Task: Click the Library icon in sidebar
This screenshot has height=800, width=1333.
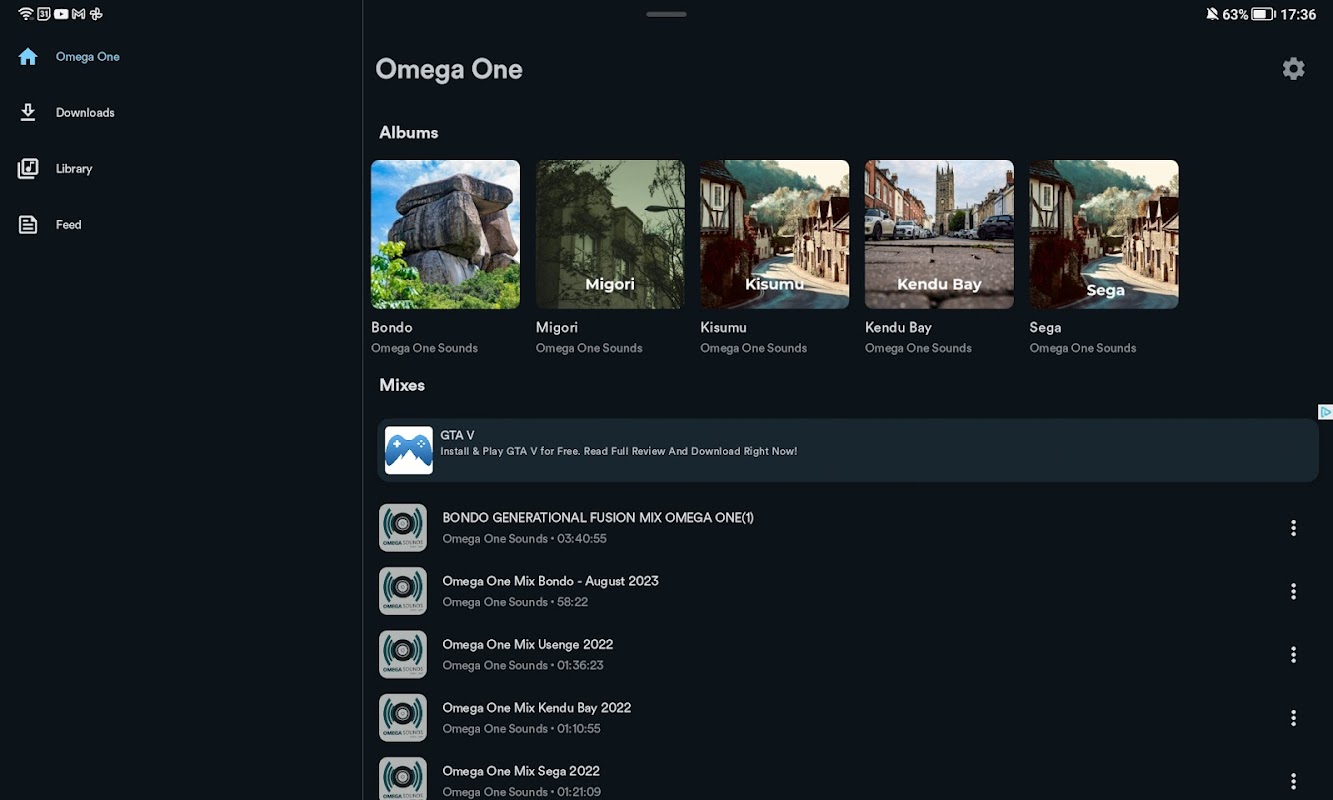Action: tap(28, 169)
